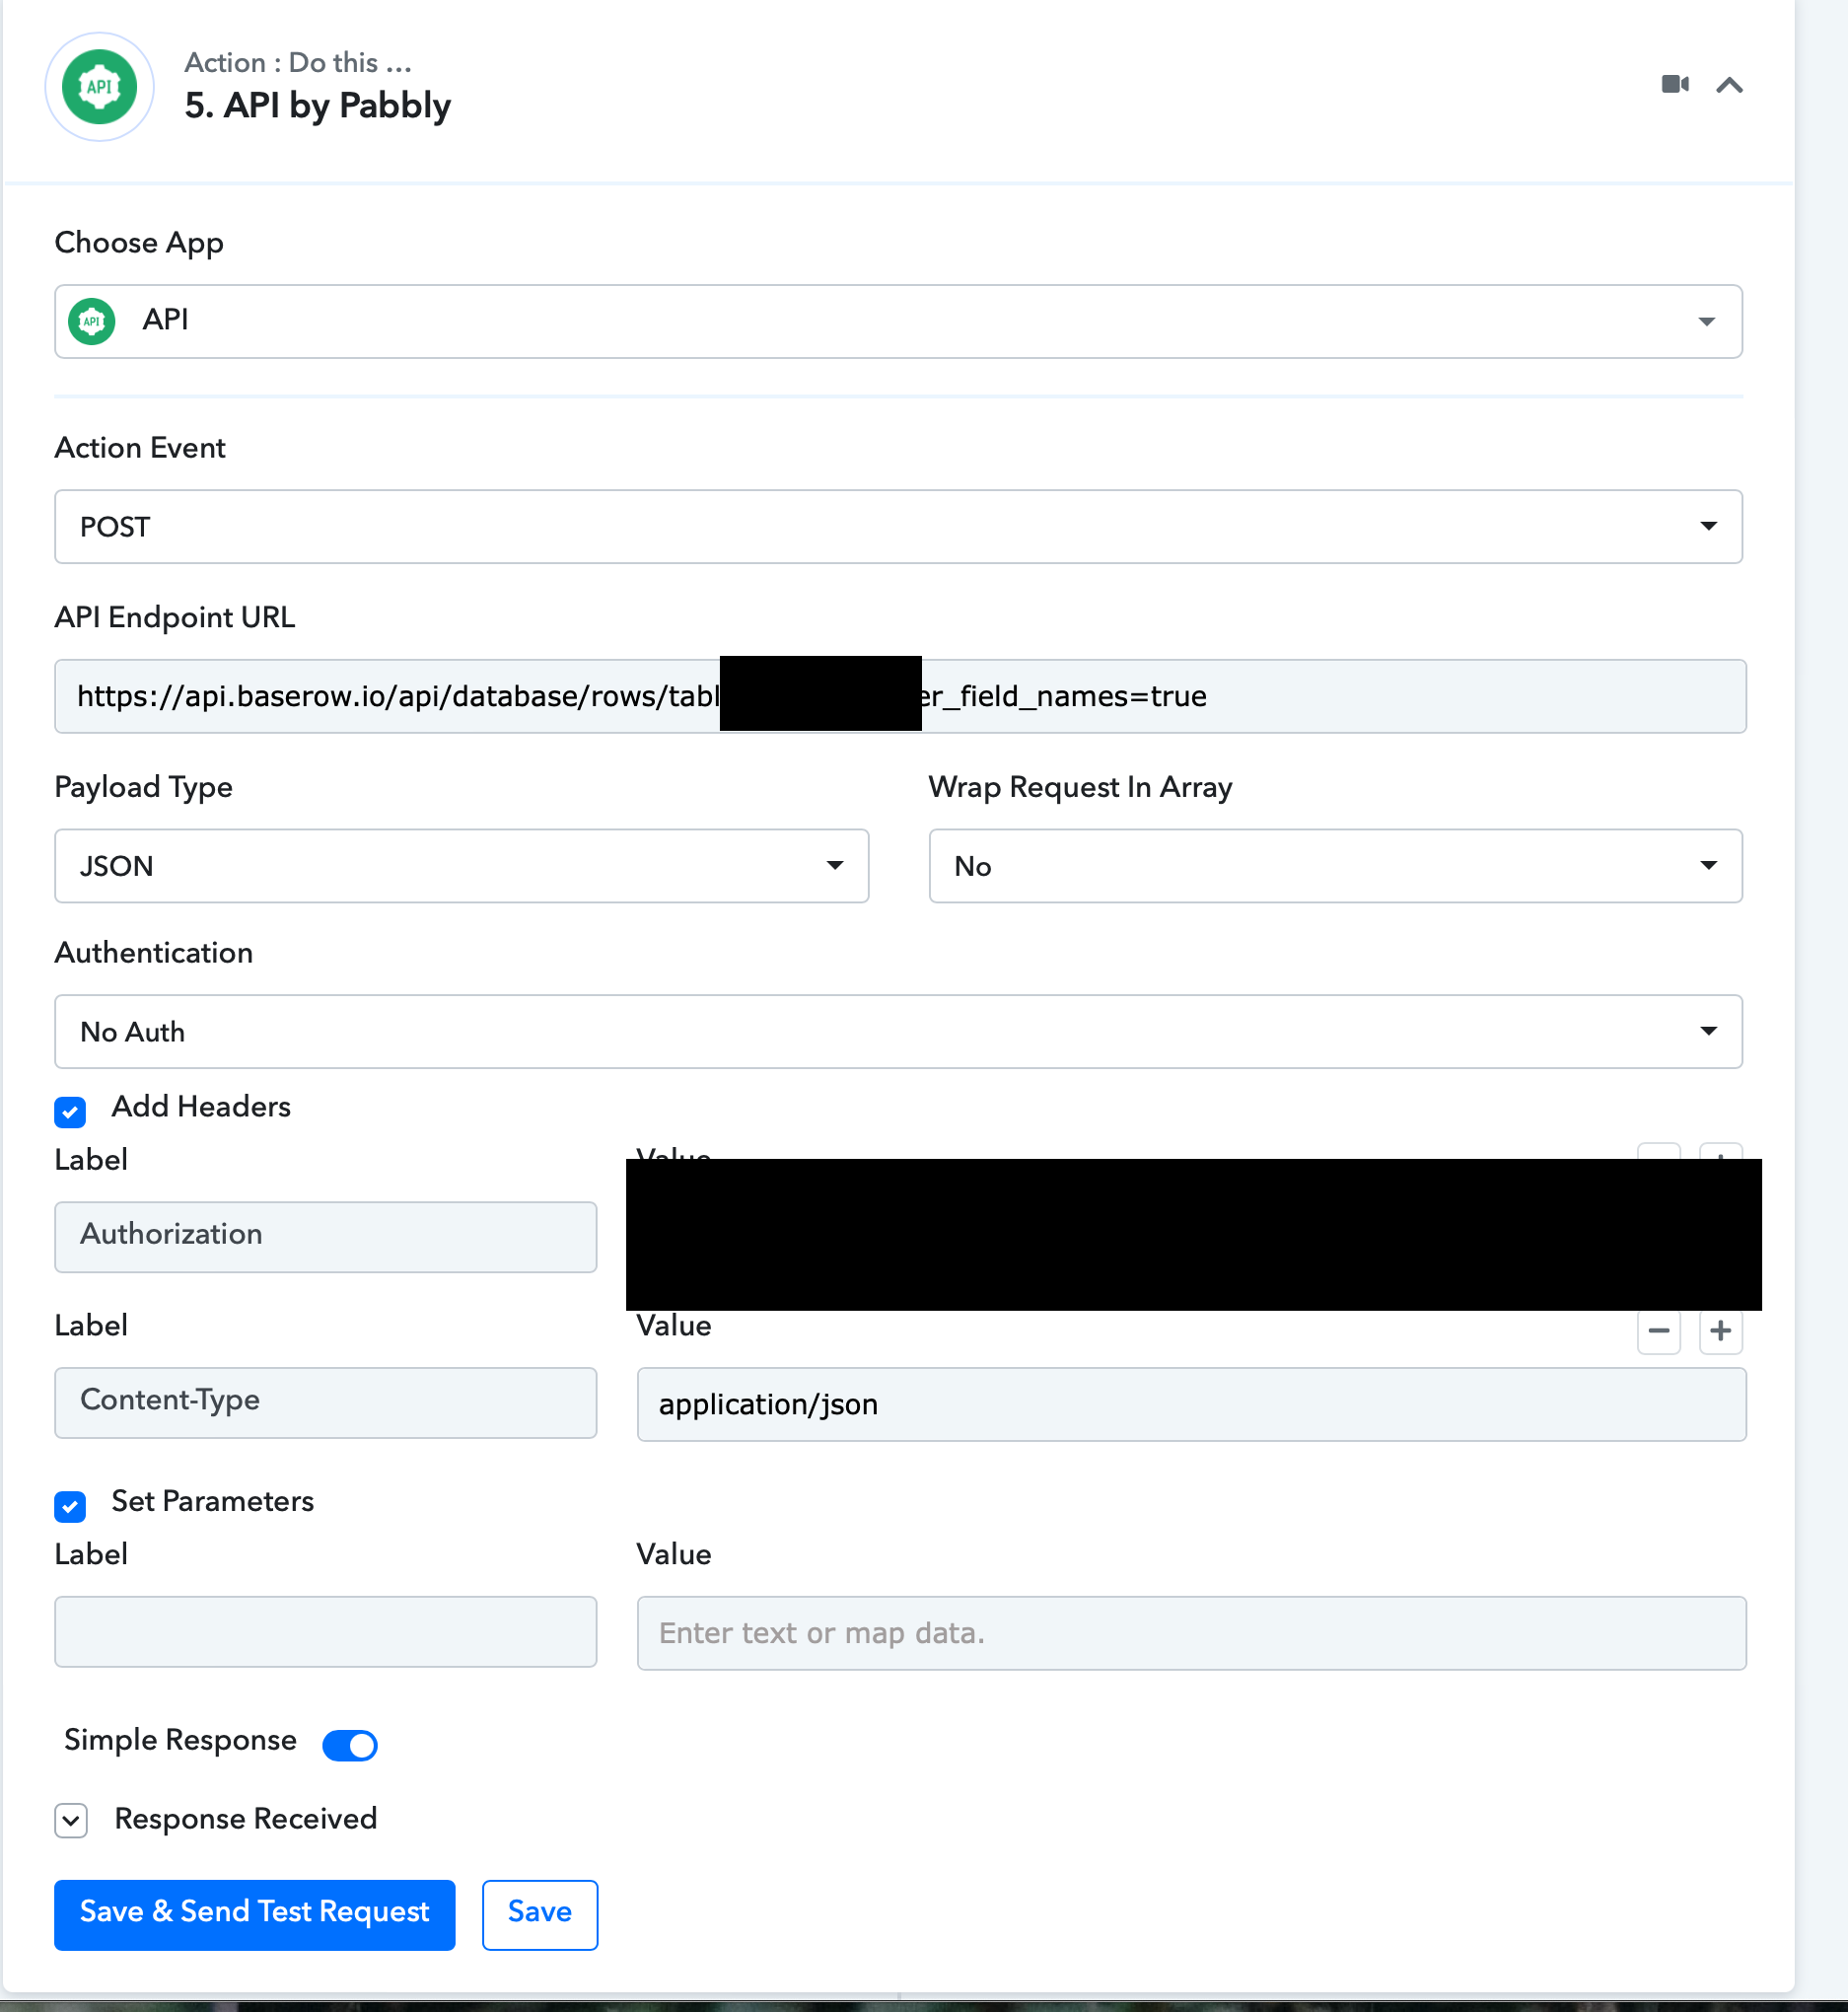
Task: Click the empty parameter Label field
Action: click(x=325, y=1631)
